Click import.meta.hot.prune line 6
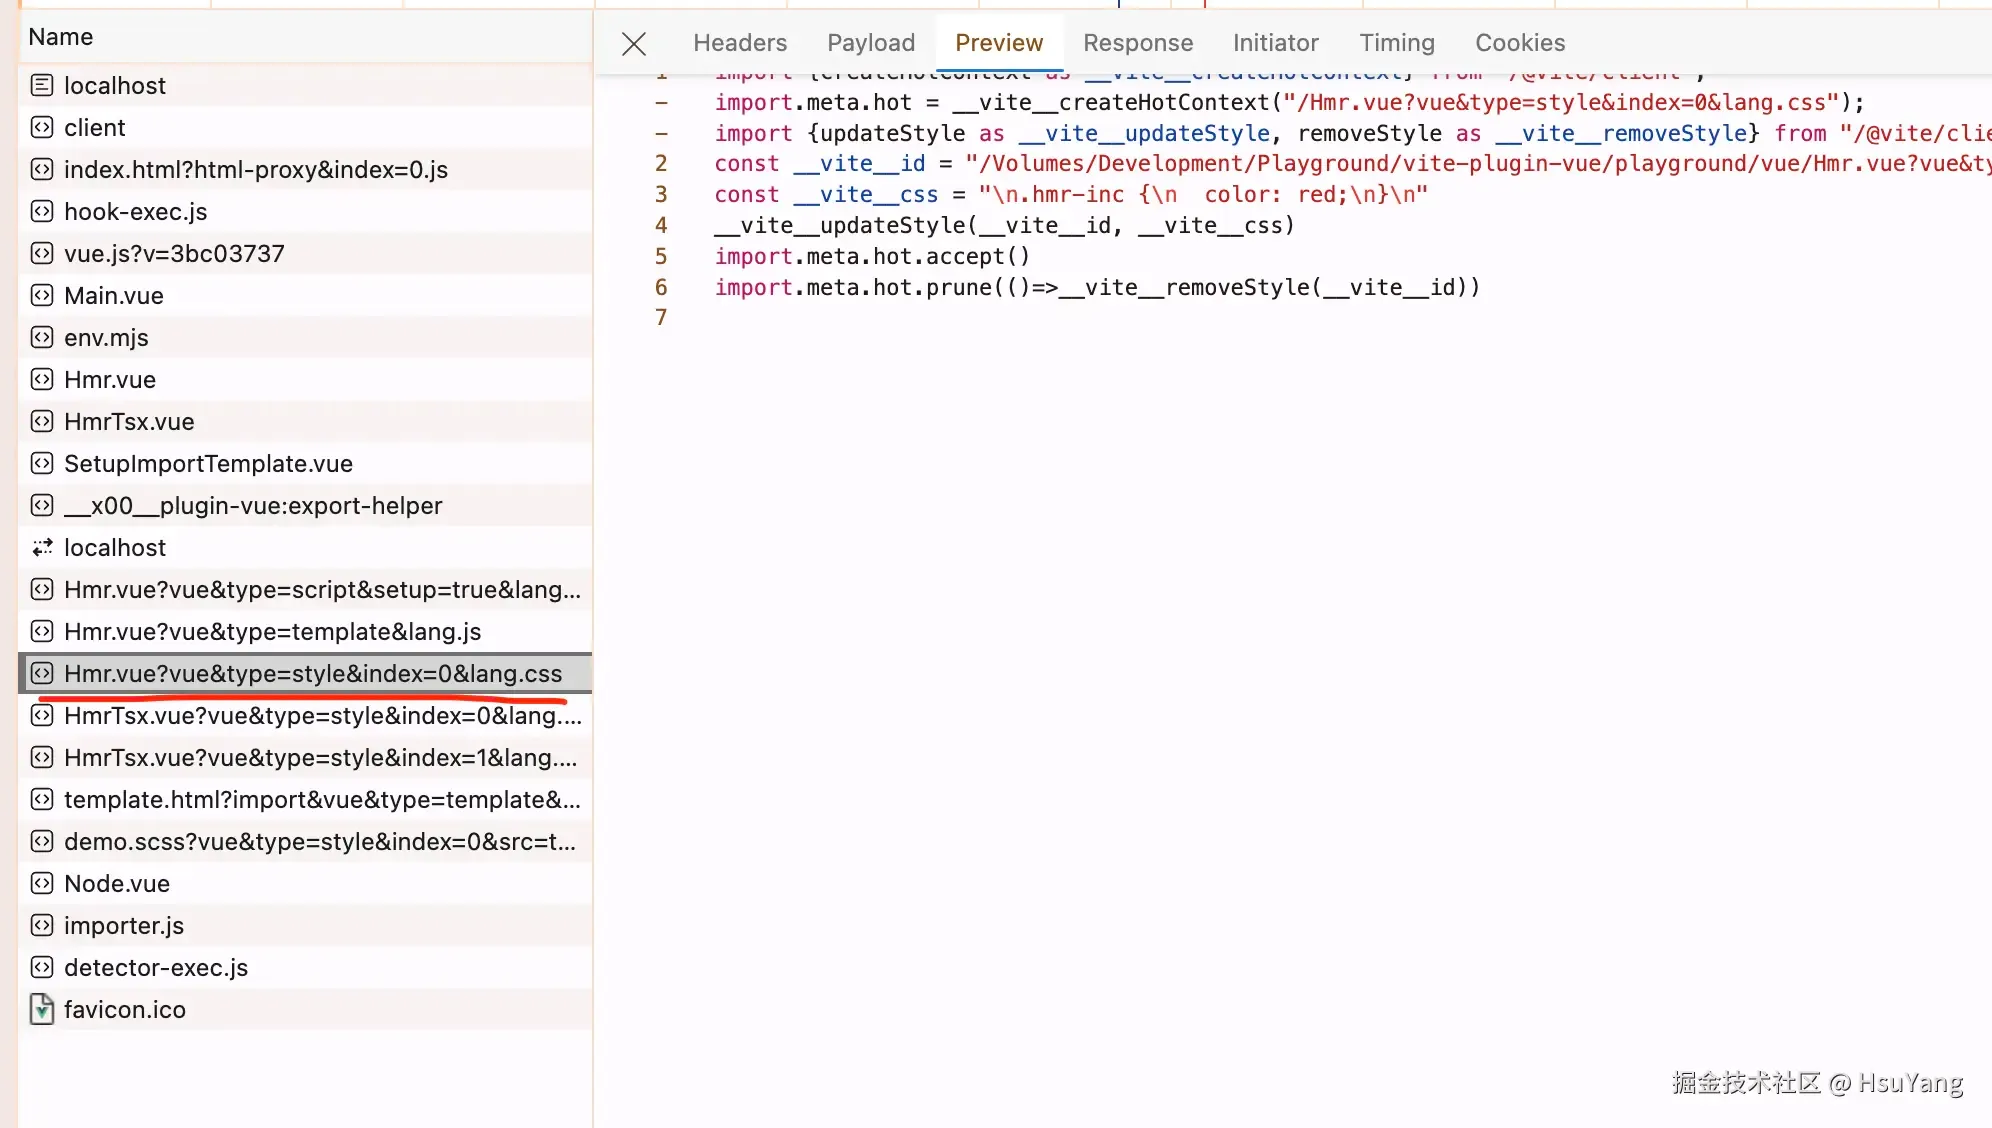 1097,288
